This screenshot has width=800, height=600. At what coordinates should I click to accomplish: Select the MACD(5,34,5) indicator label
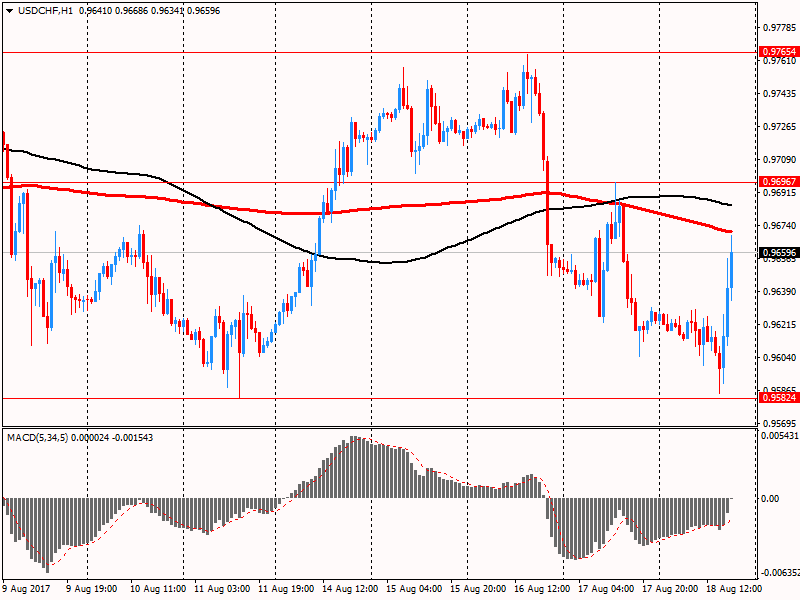tap(37, 438)
